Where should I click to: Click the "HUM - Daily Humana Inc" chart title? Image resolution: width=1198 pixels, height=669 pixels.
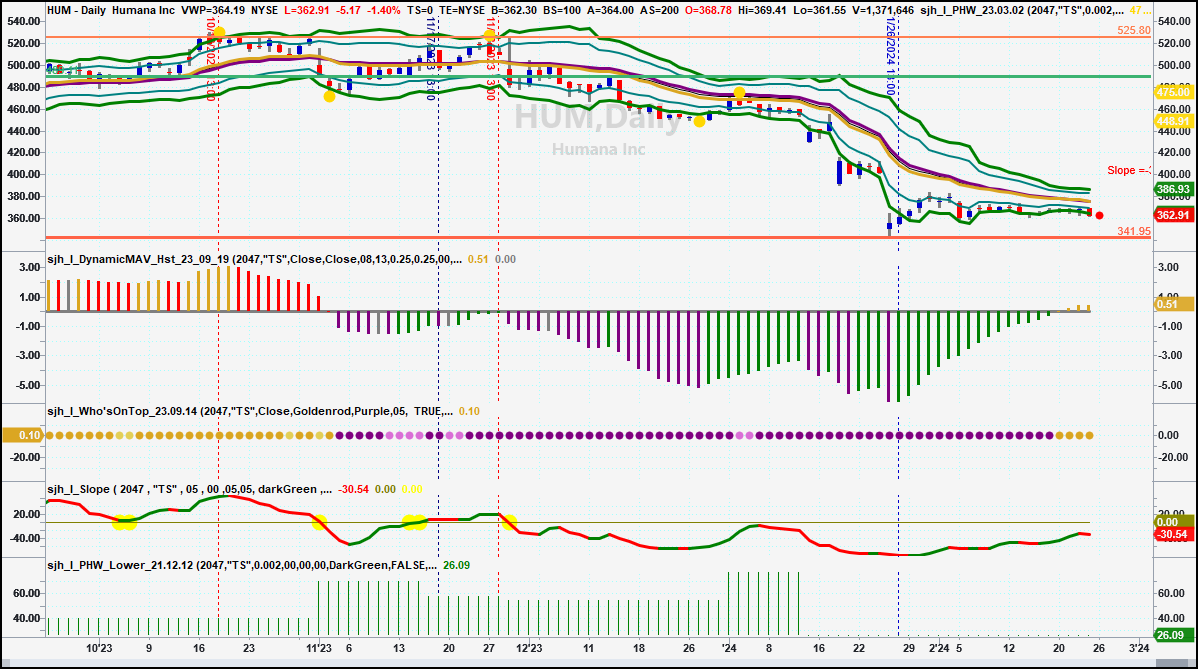111,11
